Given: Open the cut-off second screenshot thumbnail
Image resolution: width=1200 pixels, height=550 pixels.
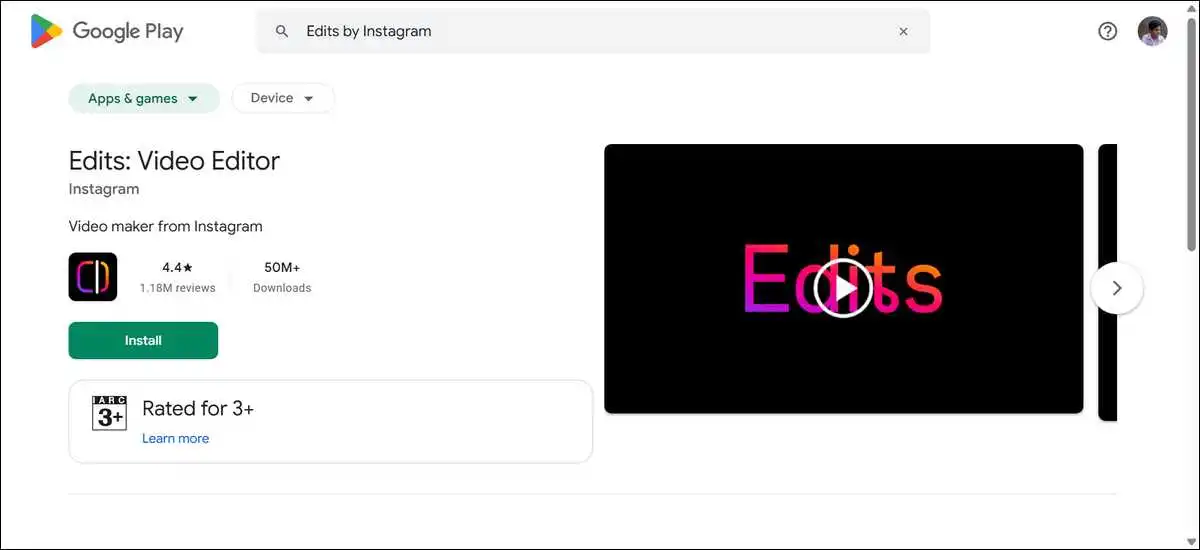Looking at the screenshot, I should point(1107,282).
